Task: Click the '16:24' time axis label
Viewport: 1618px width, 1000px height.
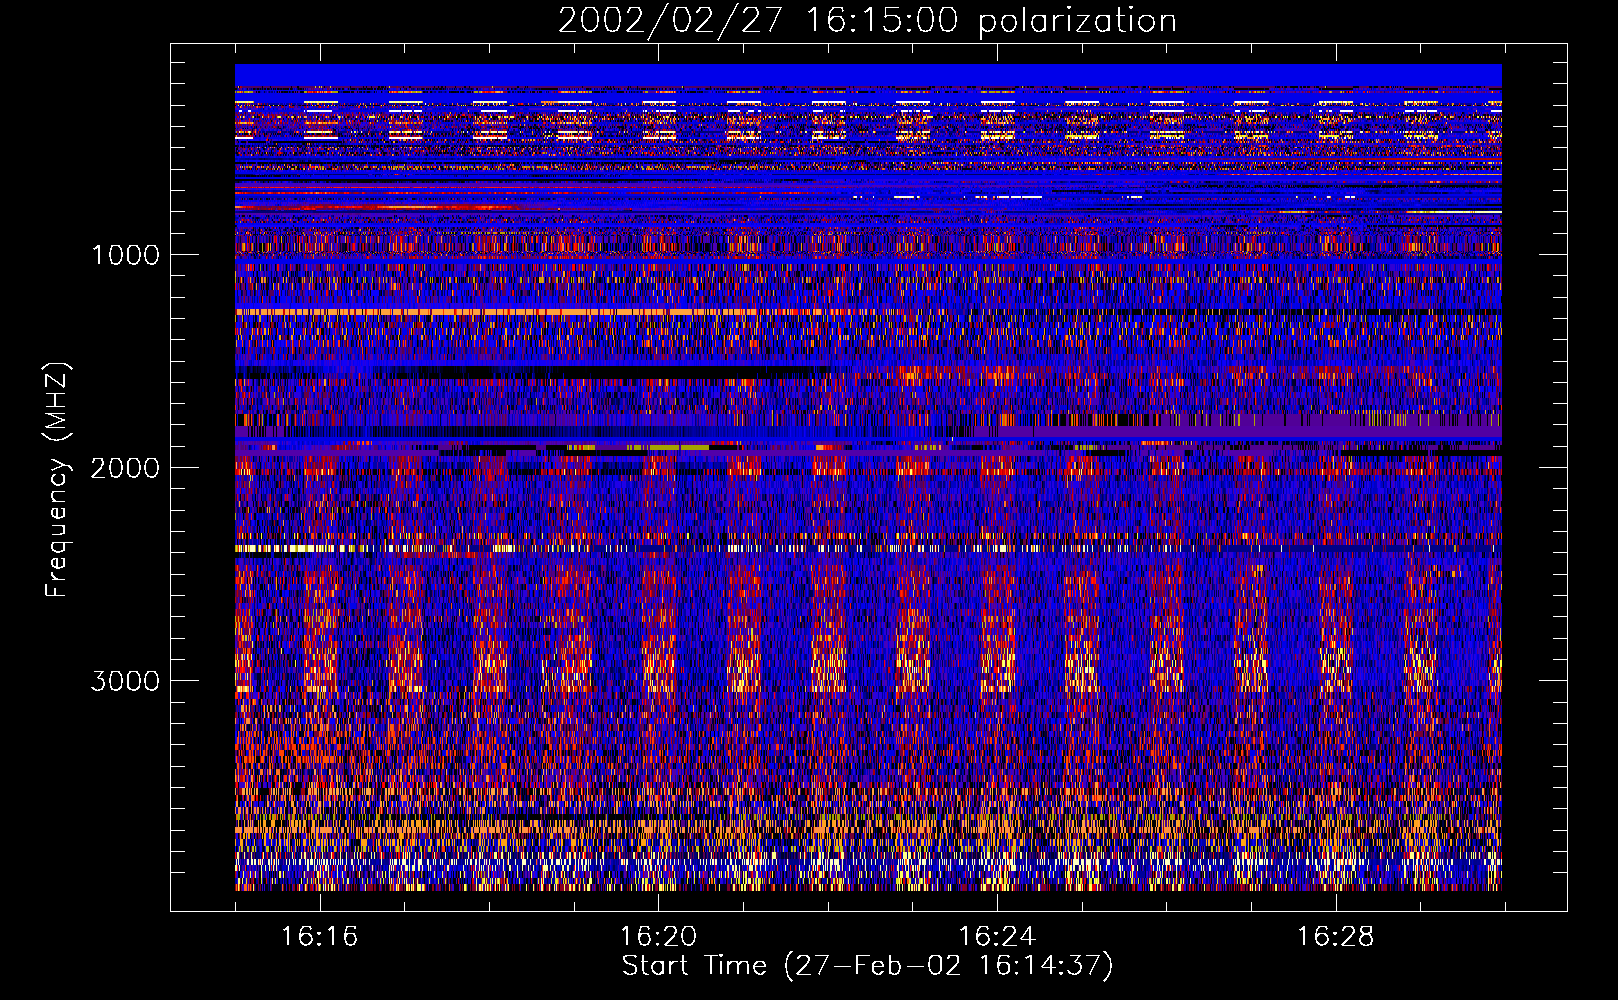Action: click(997, 936)
